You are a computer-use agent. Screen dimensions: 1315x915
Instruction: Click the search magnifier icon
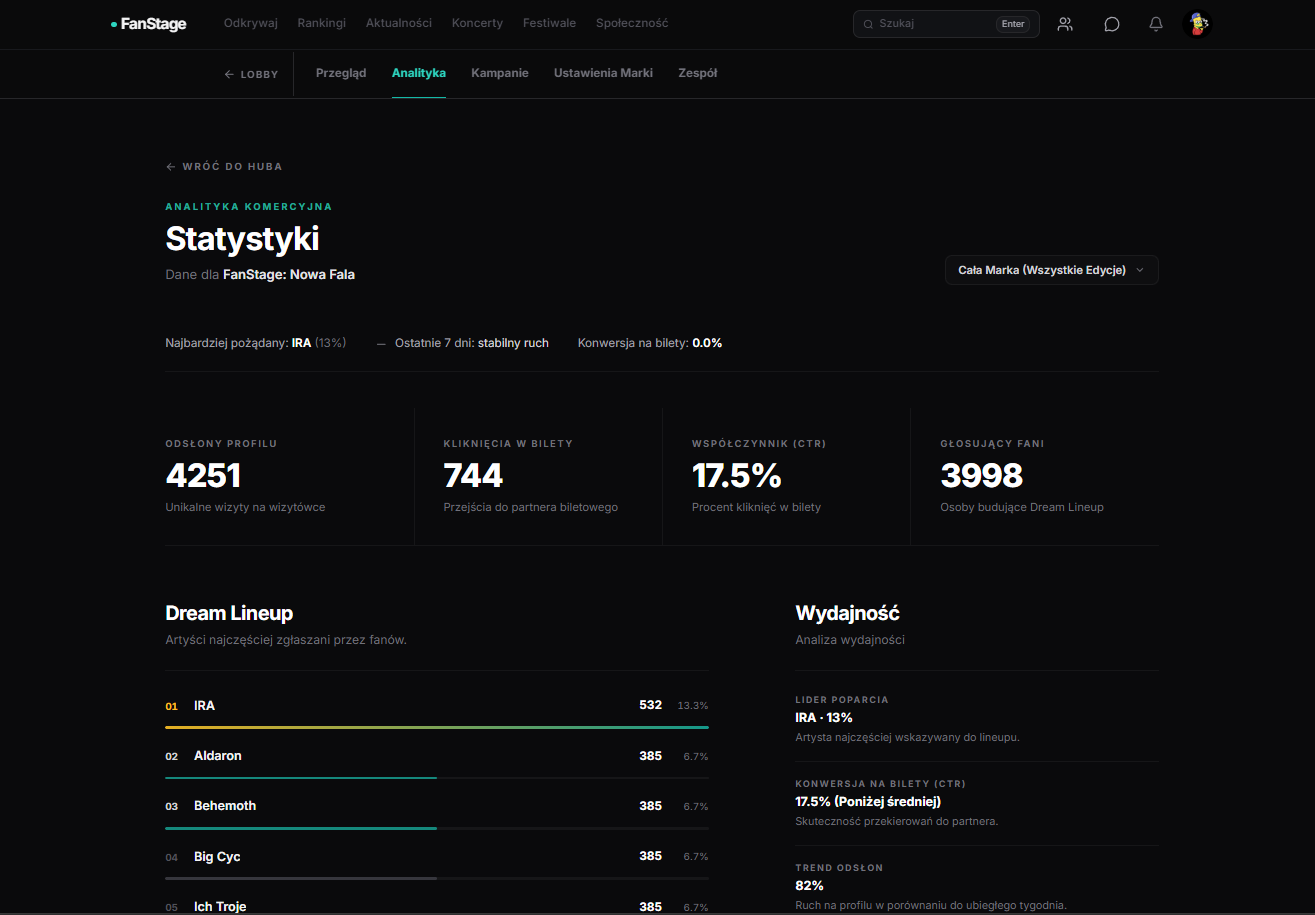[x=868, y=24]
